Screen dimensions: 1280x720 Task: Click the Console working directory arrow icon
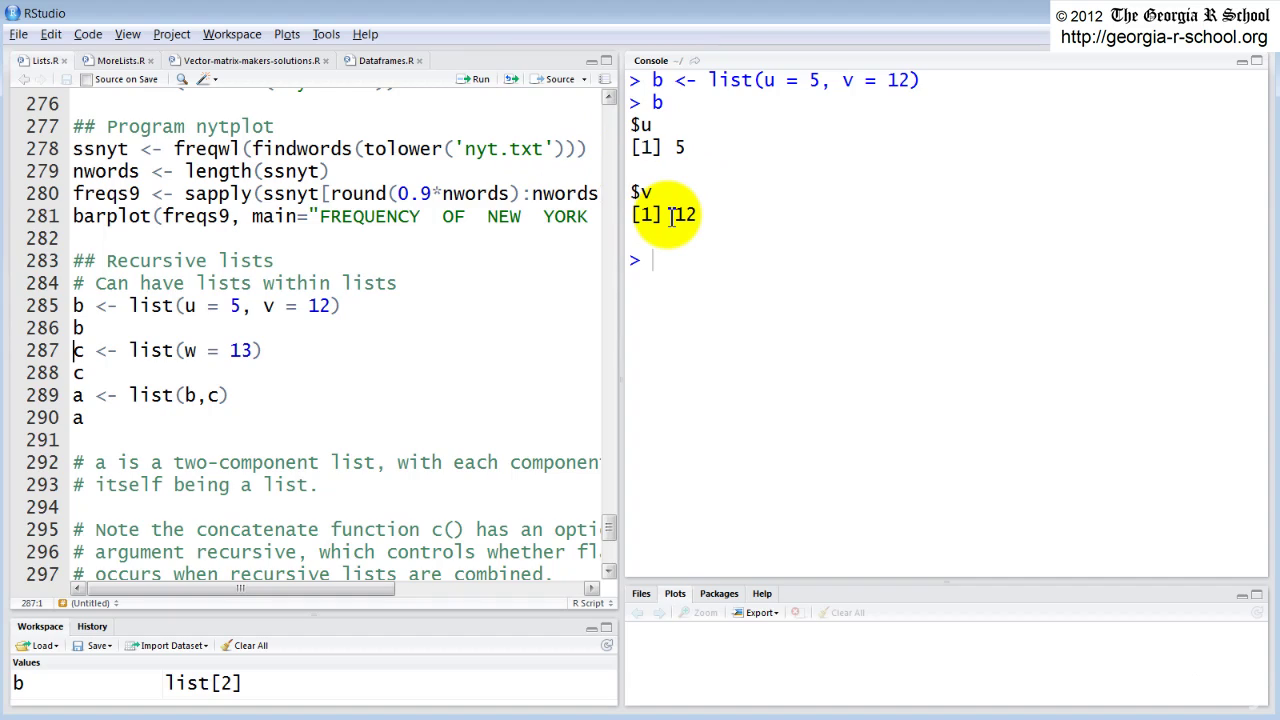point(695,61)
